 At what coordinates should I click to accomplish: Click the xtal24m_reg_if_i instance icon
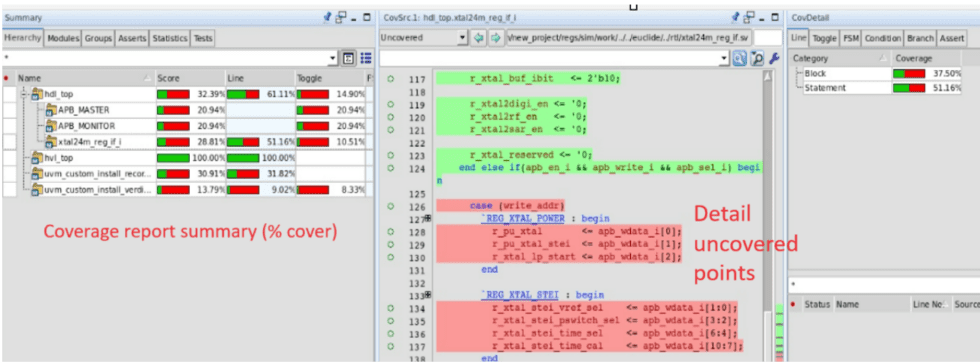pos(52,142)
